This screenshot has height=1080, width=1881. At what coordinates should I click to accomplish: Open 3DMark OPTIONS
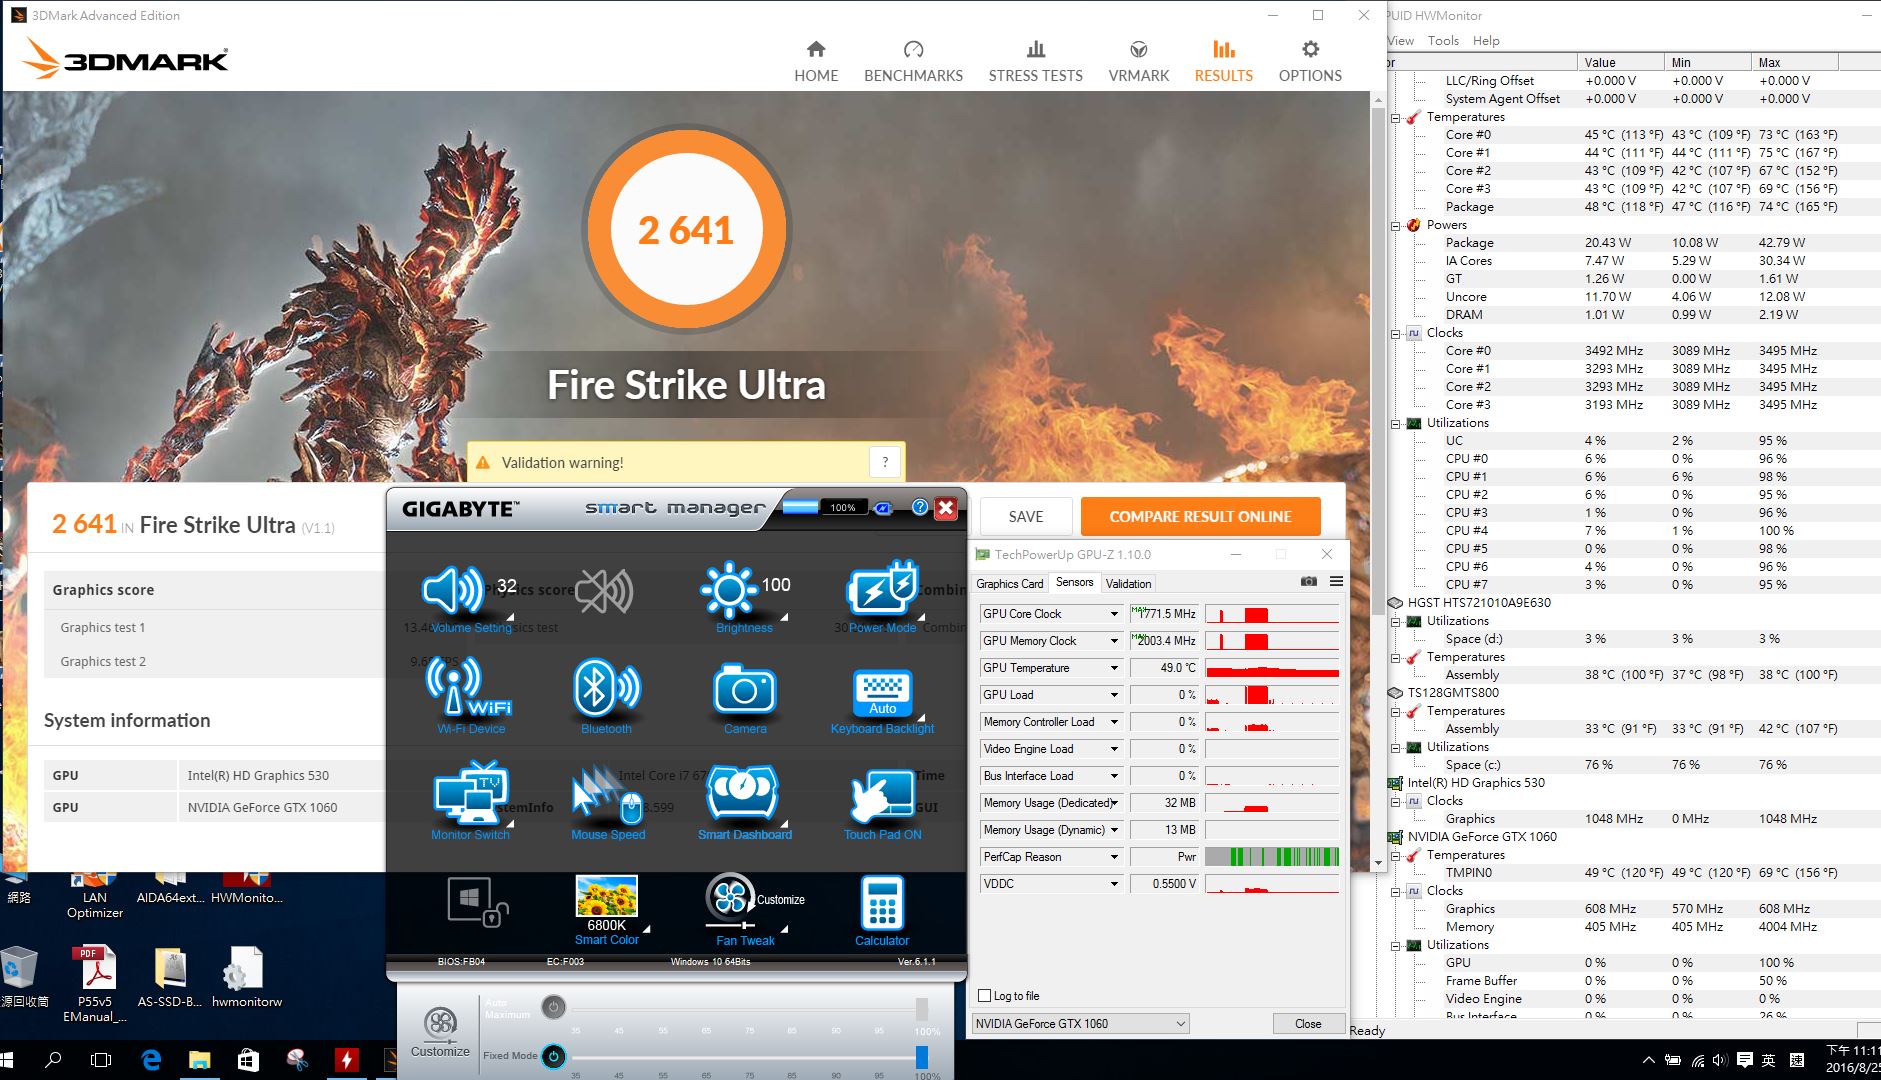(1310, 61)
